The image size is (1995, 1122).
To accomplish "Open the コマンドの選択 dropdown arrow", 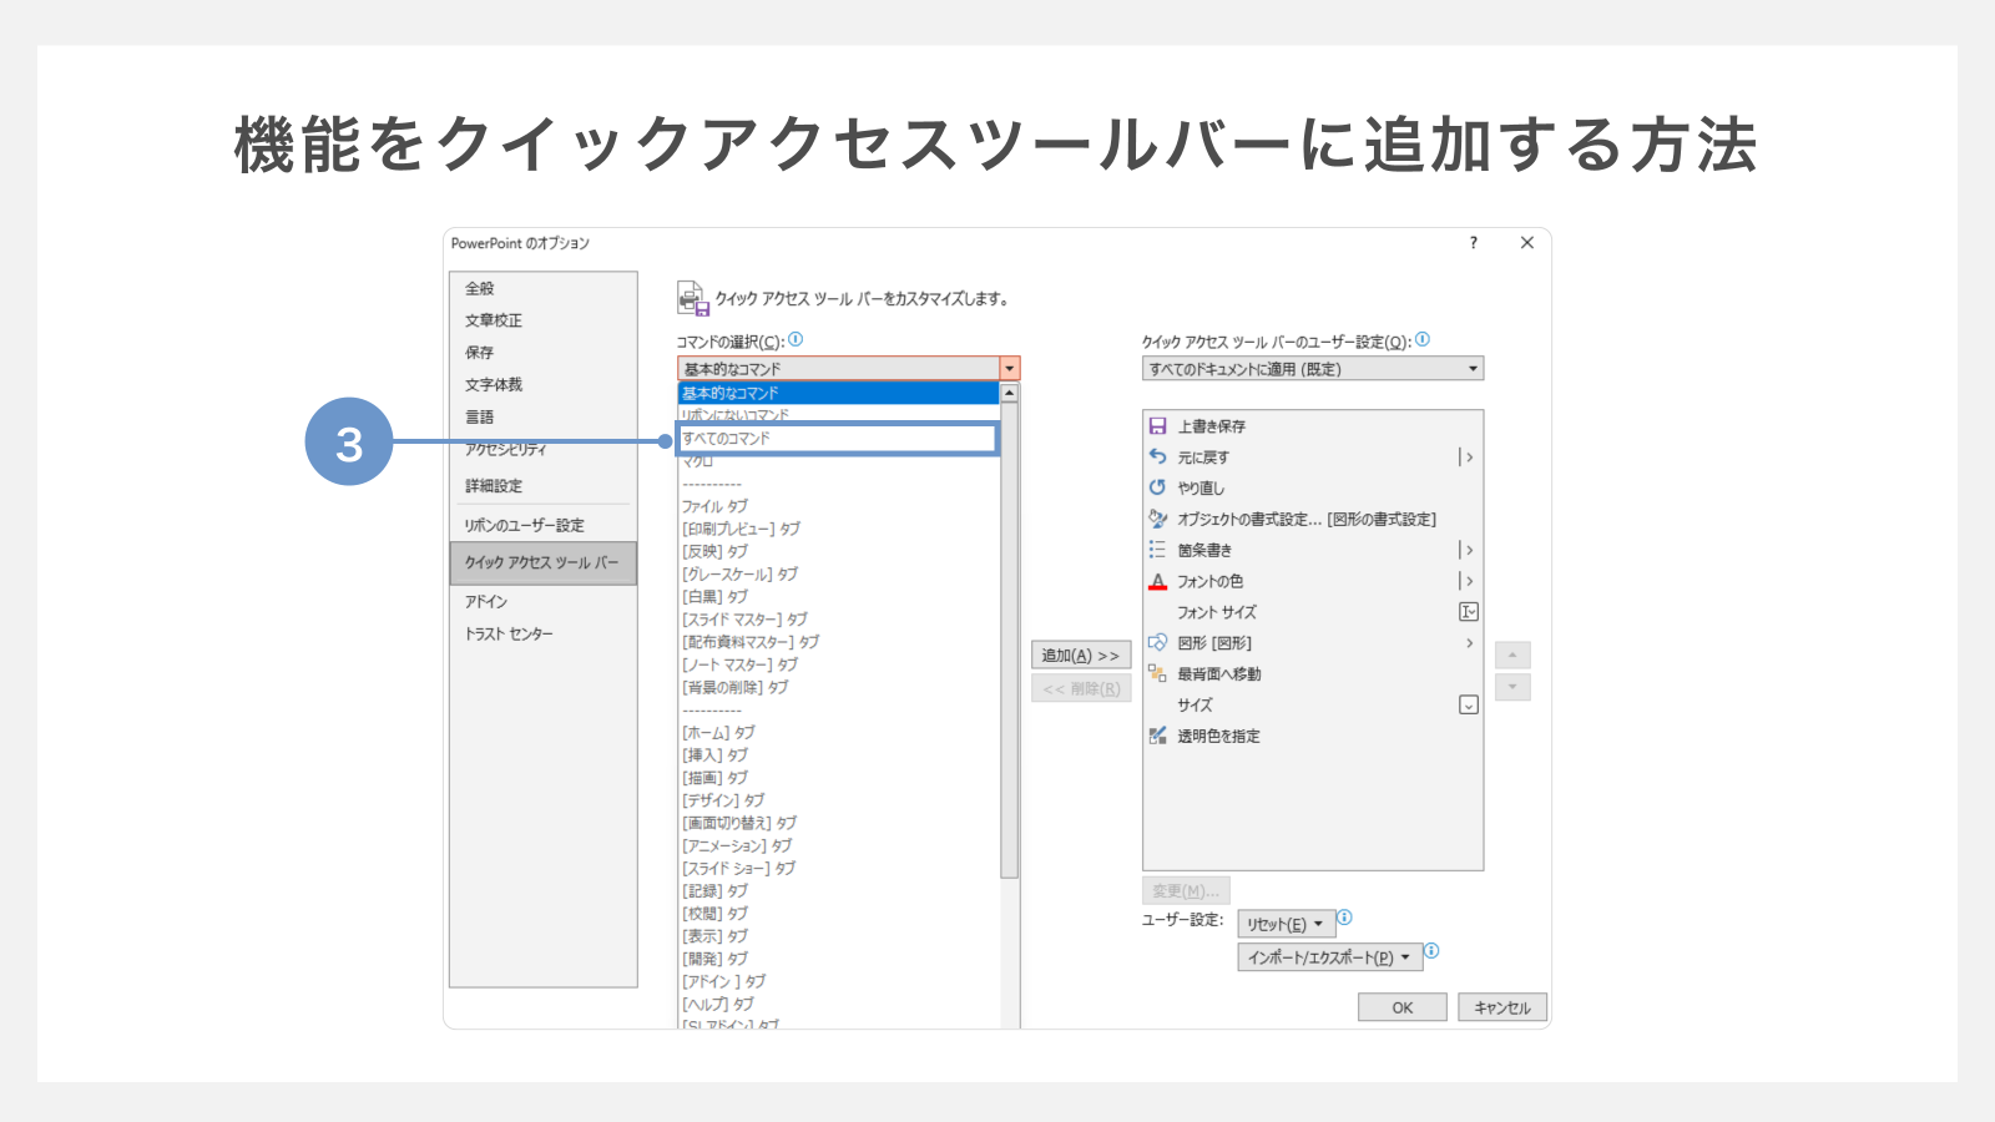I will tap(1009, 369).
